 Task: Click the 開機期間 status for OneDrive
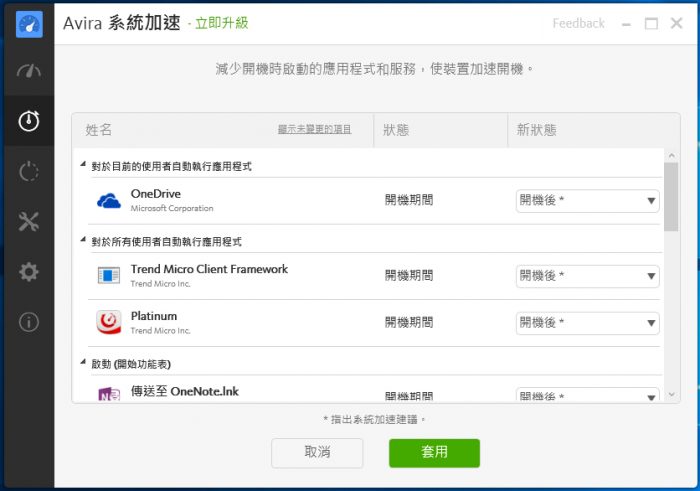409,200
